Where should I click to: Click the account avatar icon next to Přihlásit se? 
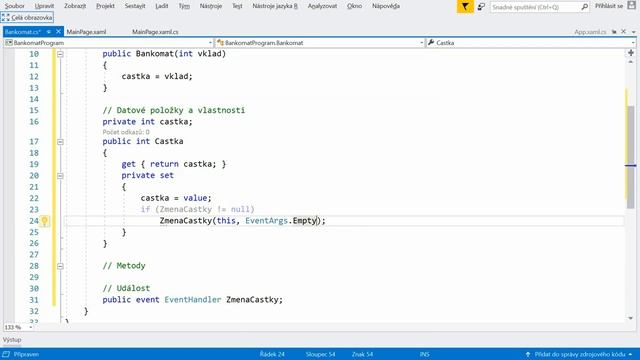pos(631,6)
